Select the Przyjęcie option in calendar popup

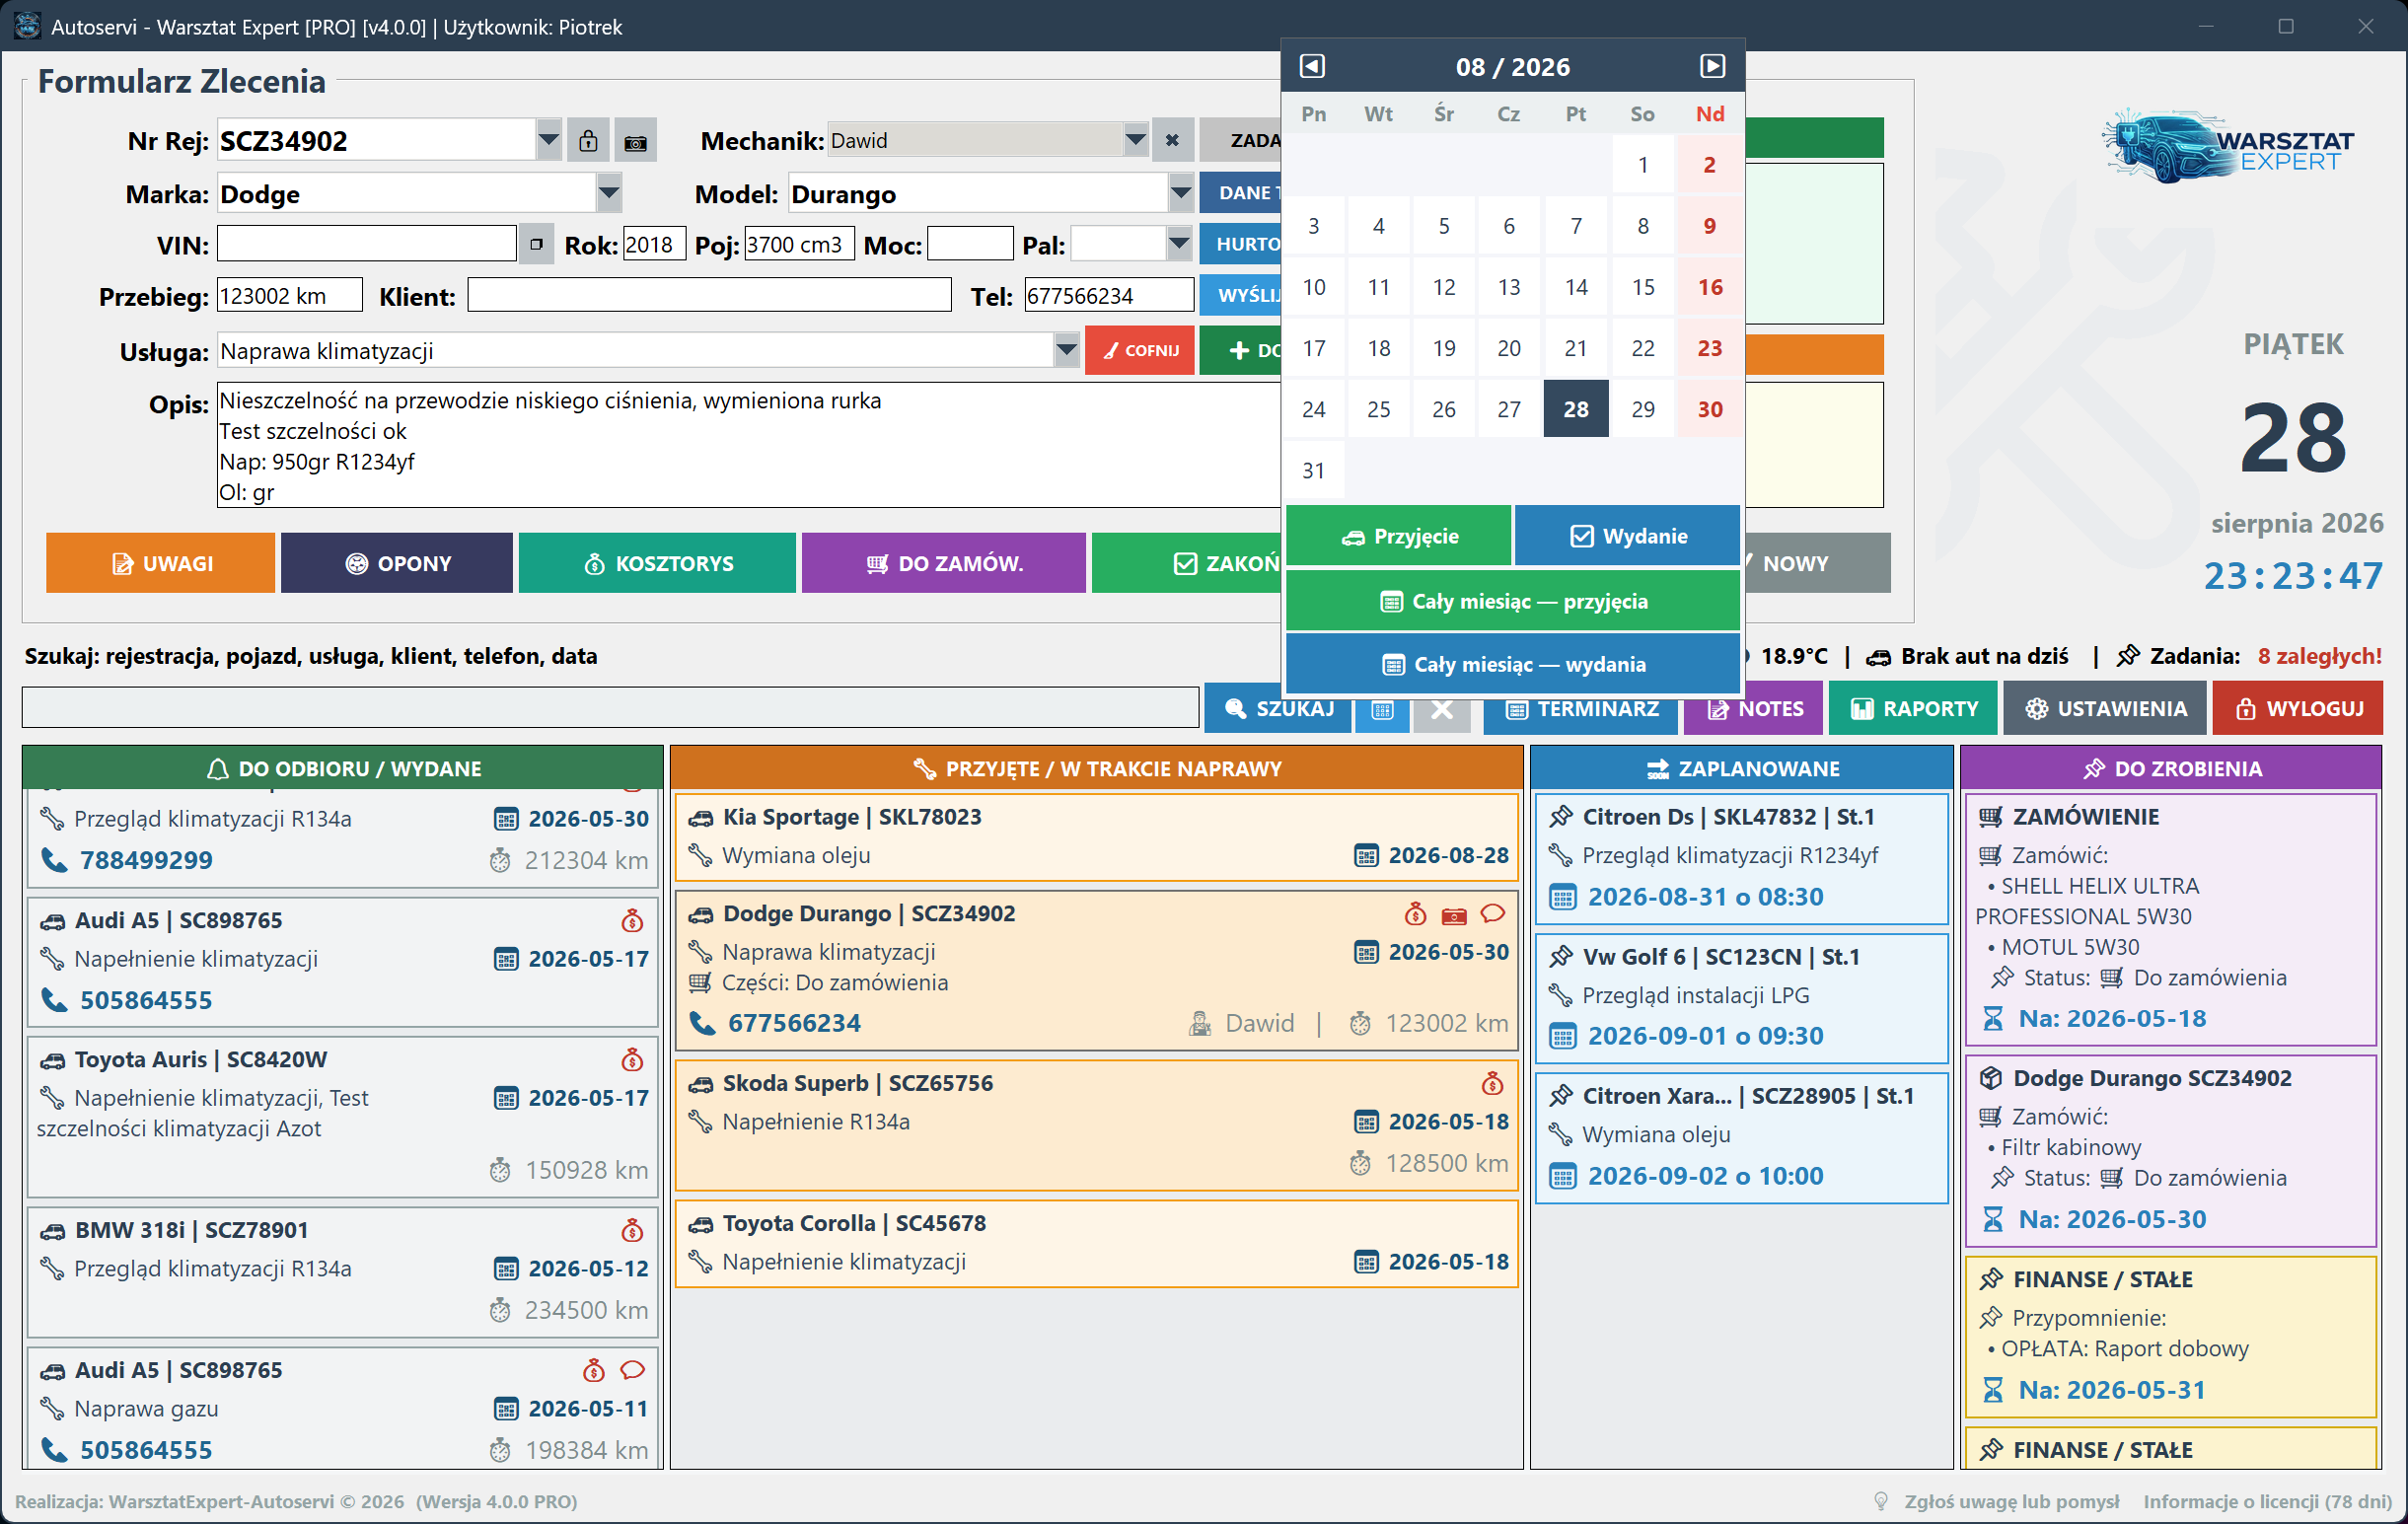(1398, 537)
